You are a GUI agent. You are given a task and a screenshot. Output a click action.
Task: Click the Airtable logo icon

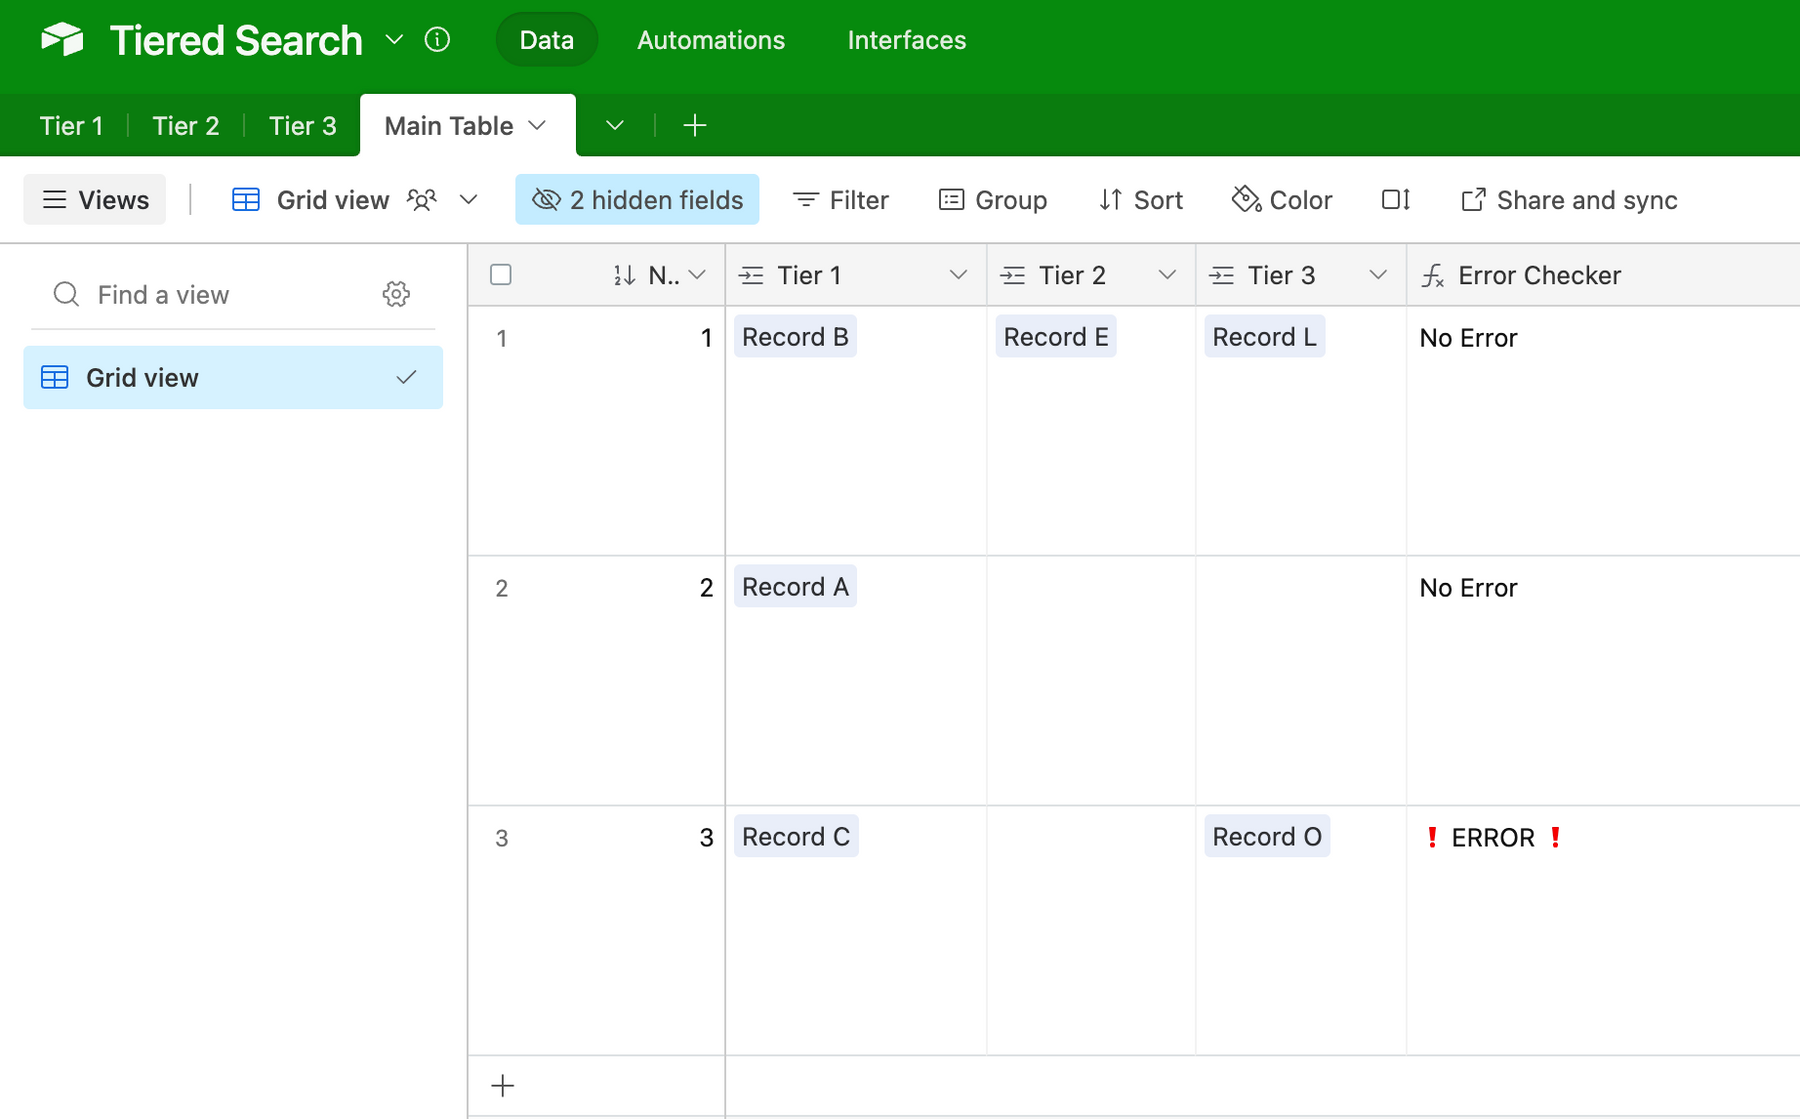[x=62, y=40]
